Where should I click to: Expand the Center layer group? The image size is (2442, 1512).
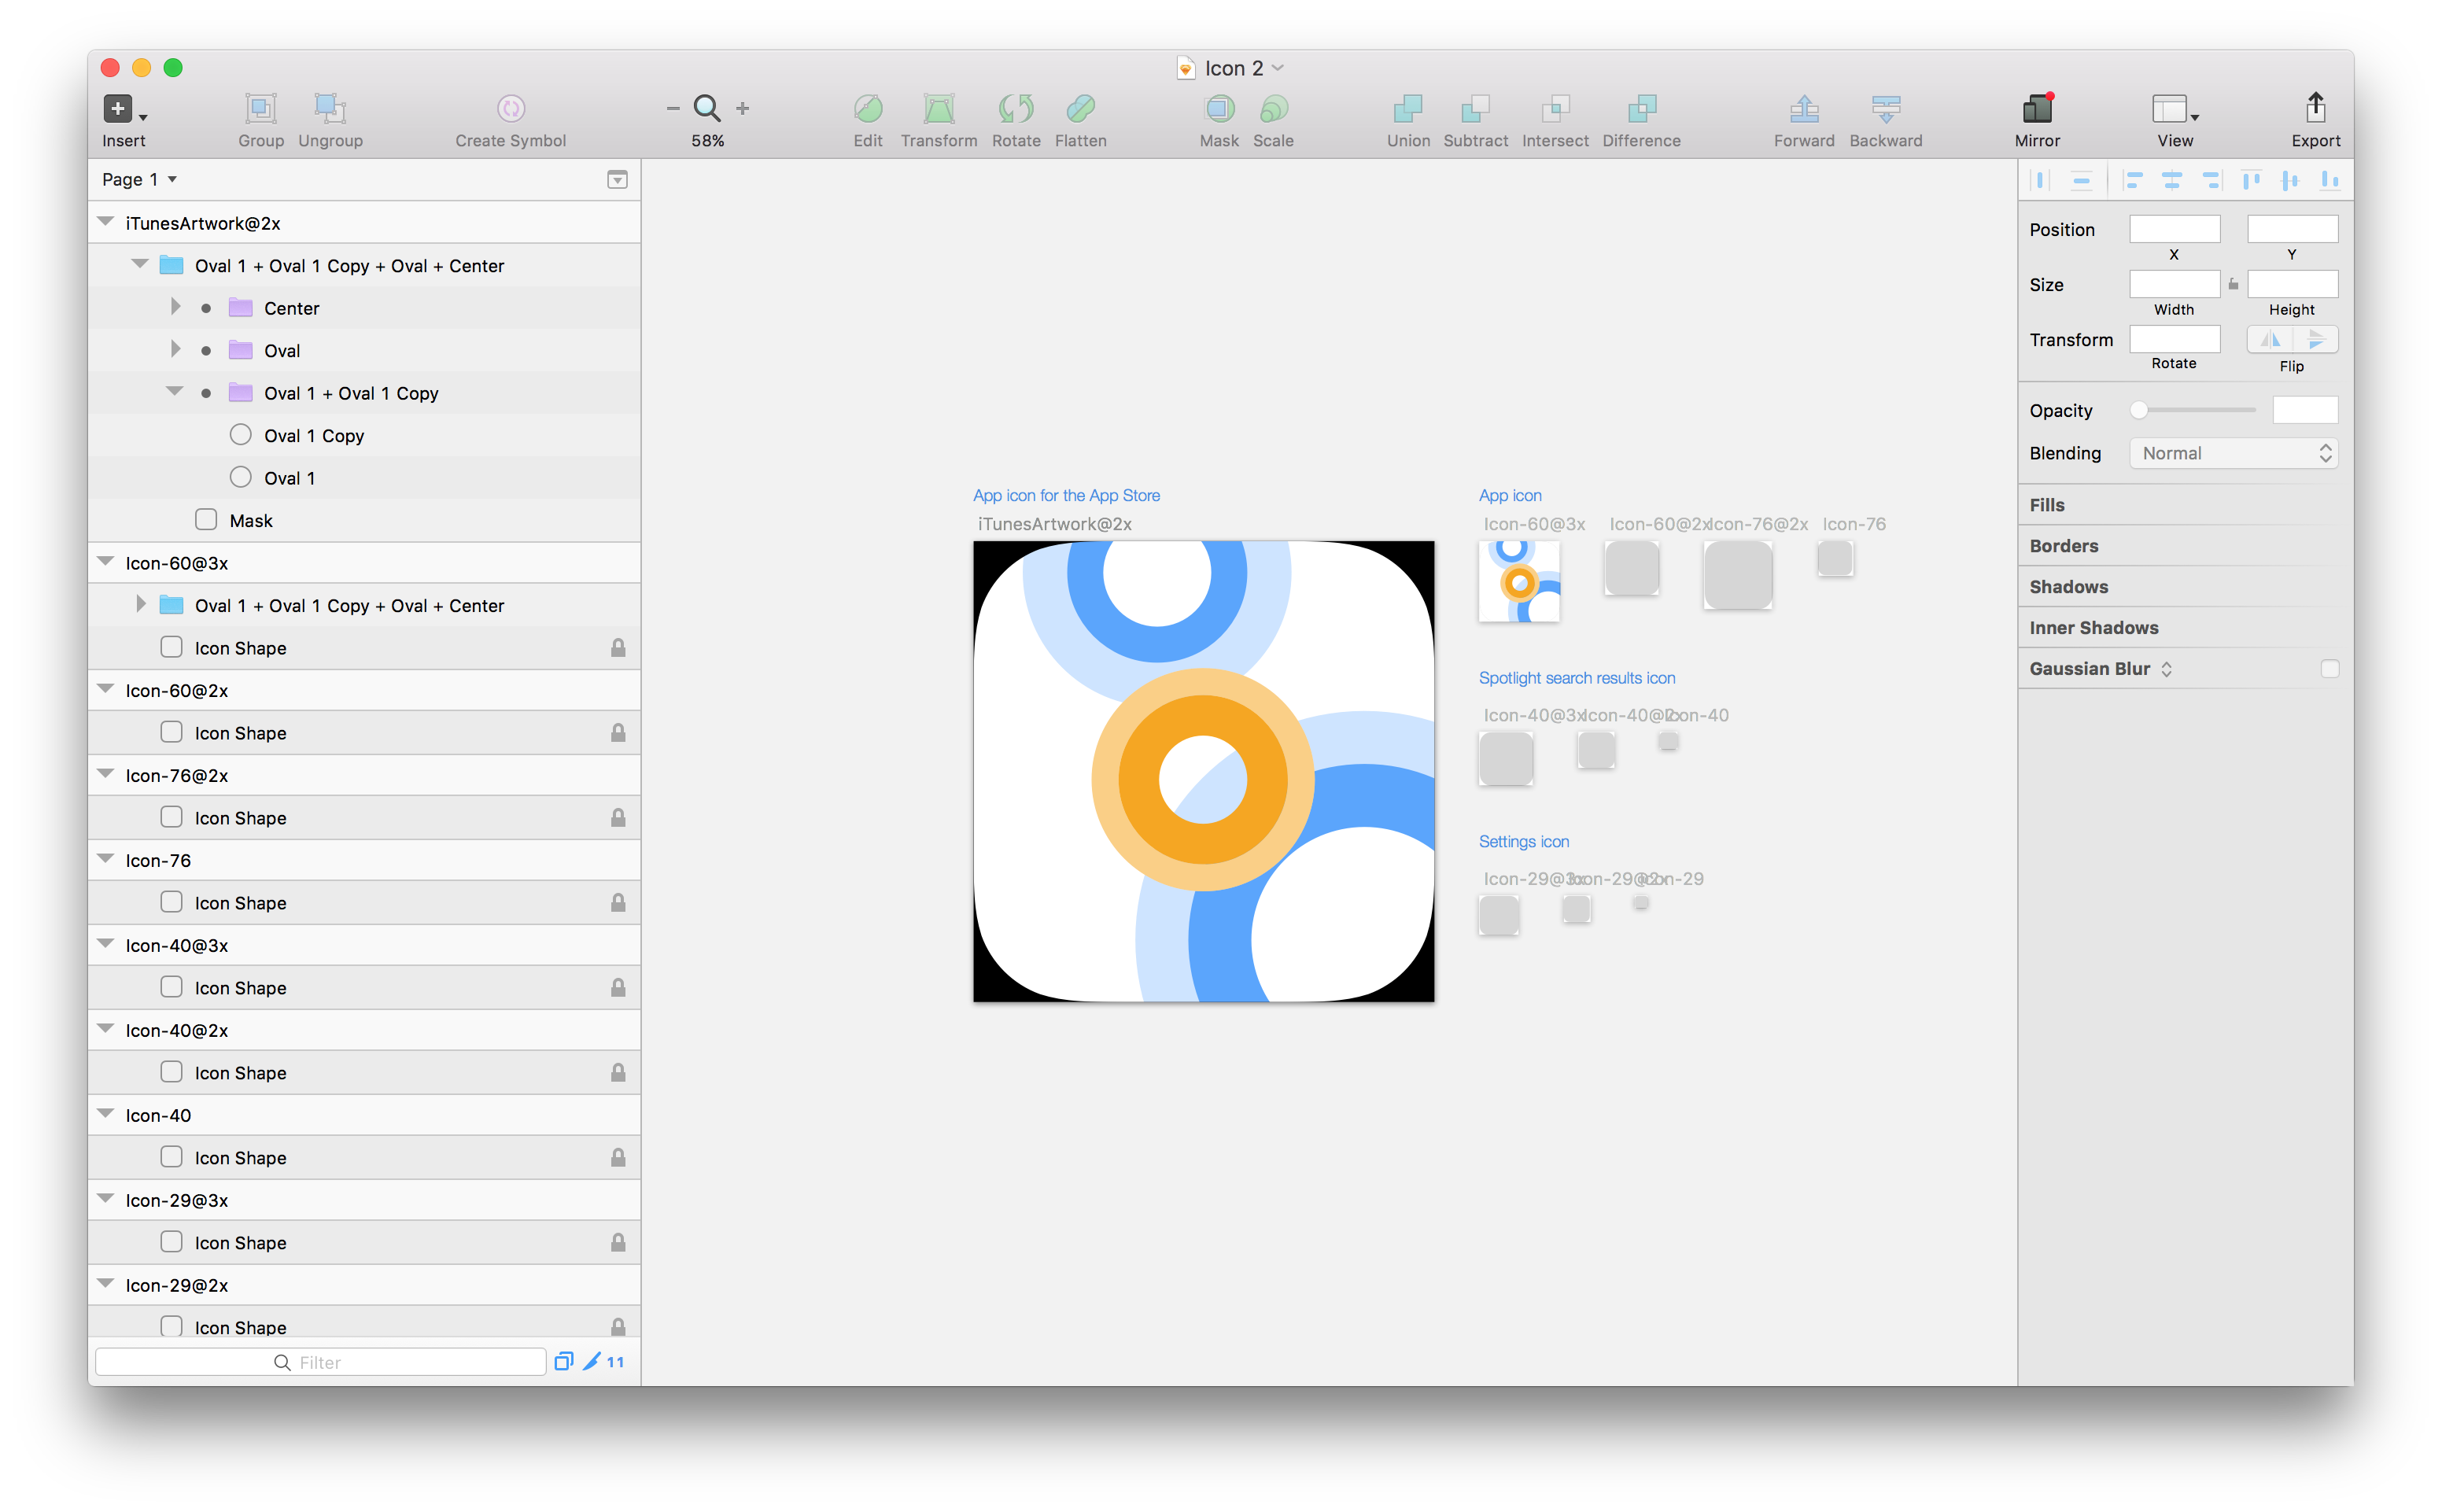point(176,307)
